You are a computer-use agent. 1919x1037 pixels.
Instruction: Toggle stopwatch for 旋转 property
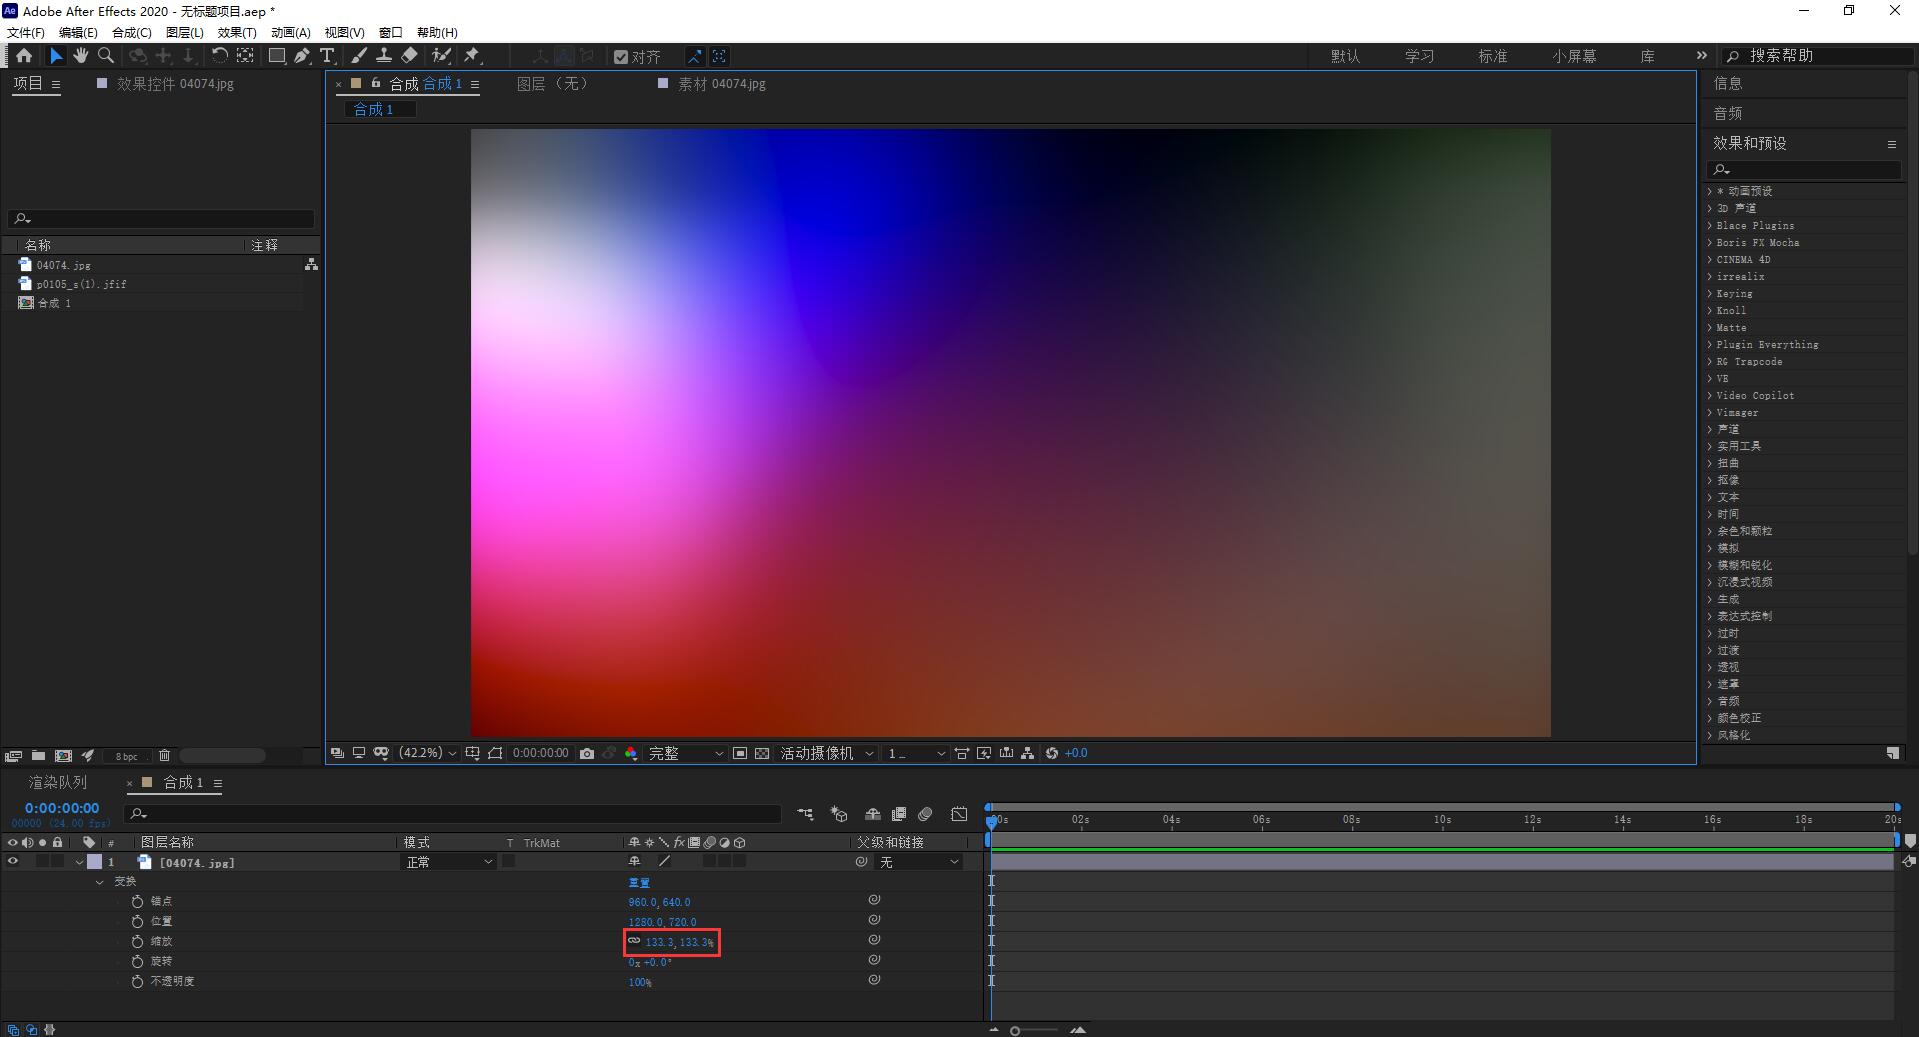click(x=137, y=962)
